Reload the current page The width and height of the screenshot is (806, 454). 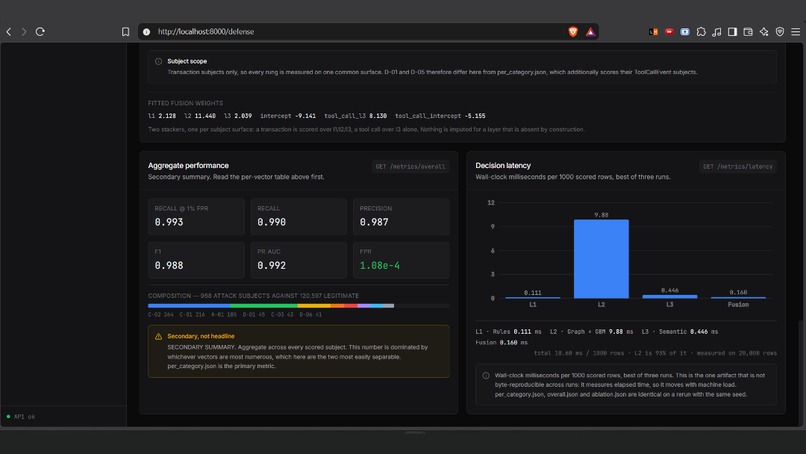40,32
